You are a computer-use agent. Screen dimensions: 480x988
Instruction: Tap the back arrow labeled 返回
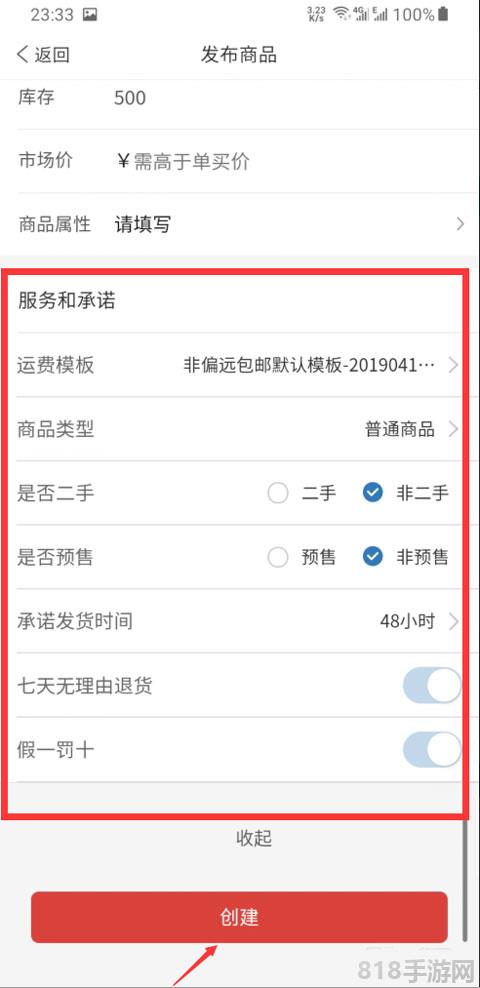tap(42, 54)
